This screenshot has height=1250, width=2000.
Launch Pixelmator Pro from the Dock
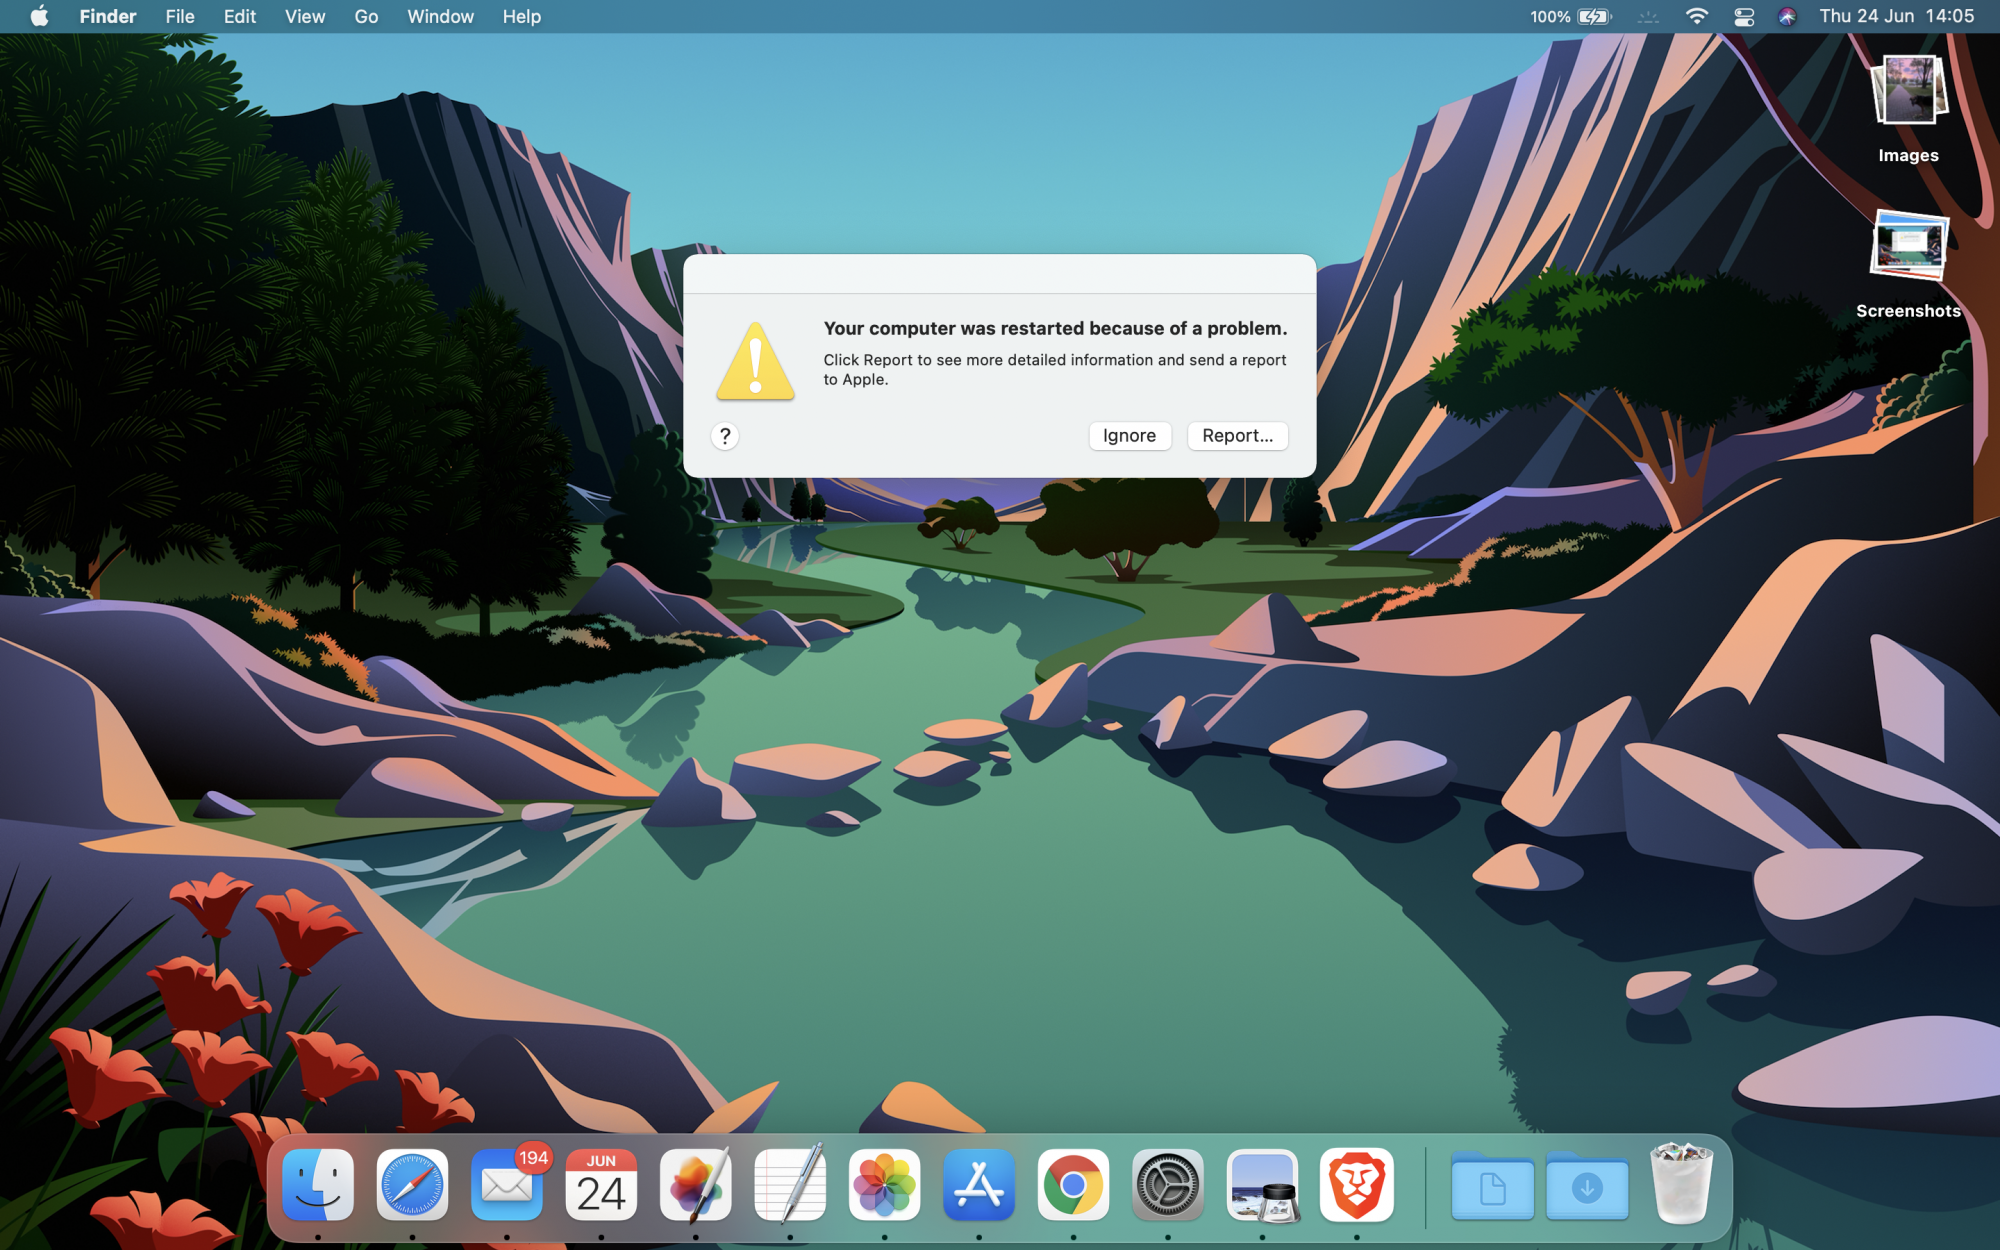click(x=695, y=1186)
